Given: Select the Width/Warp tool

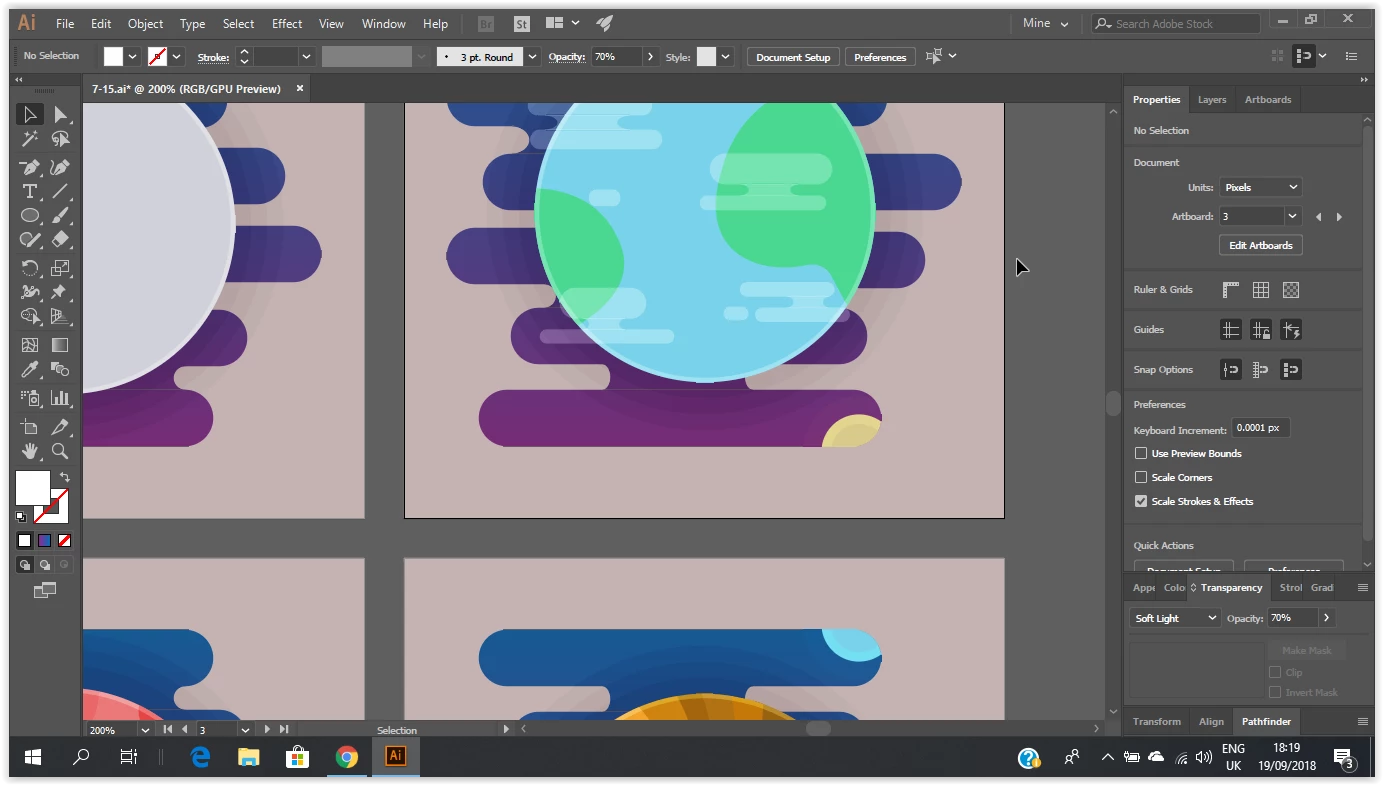Looking at the screenshot, I should pyautogui.click(x=30, y=292).
